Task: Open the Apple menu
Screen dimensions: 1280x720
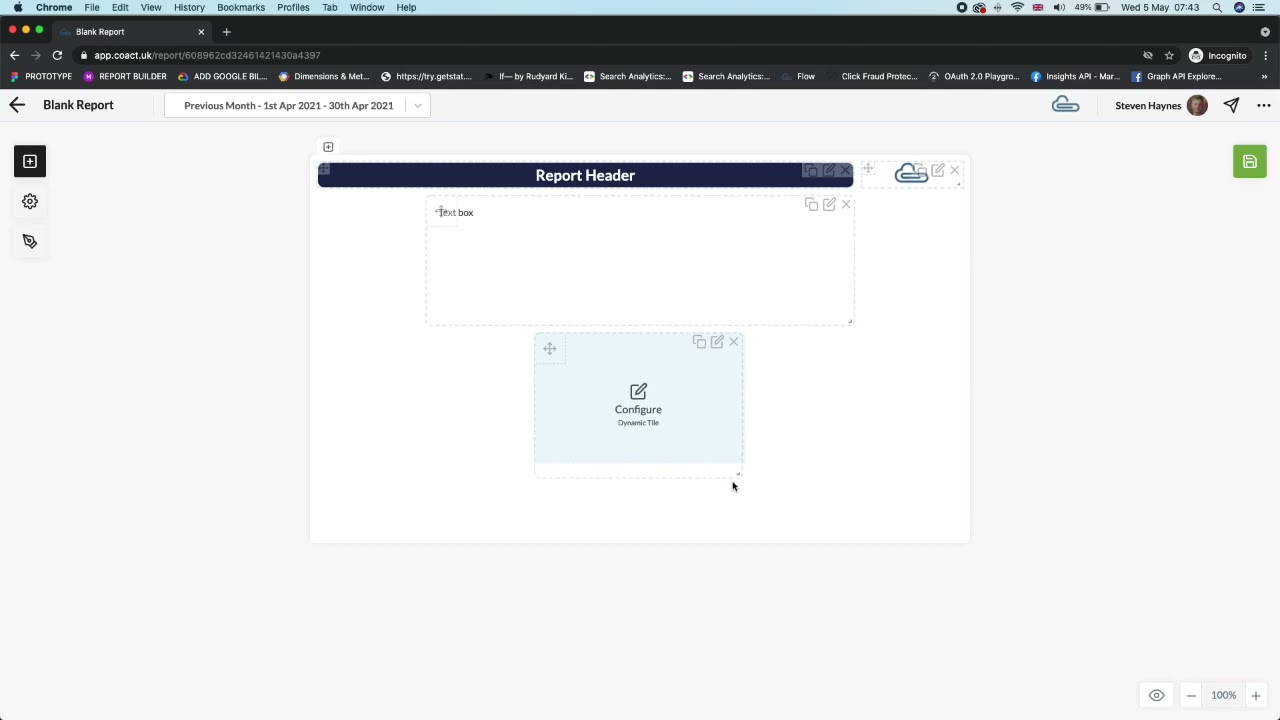Action: [x=18, y=7]
